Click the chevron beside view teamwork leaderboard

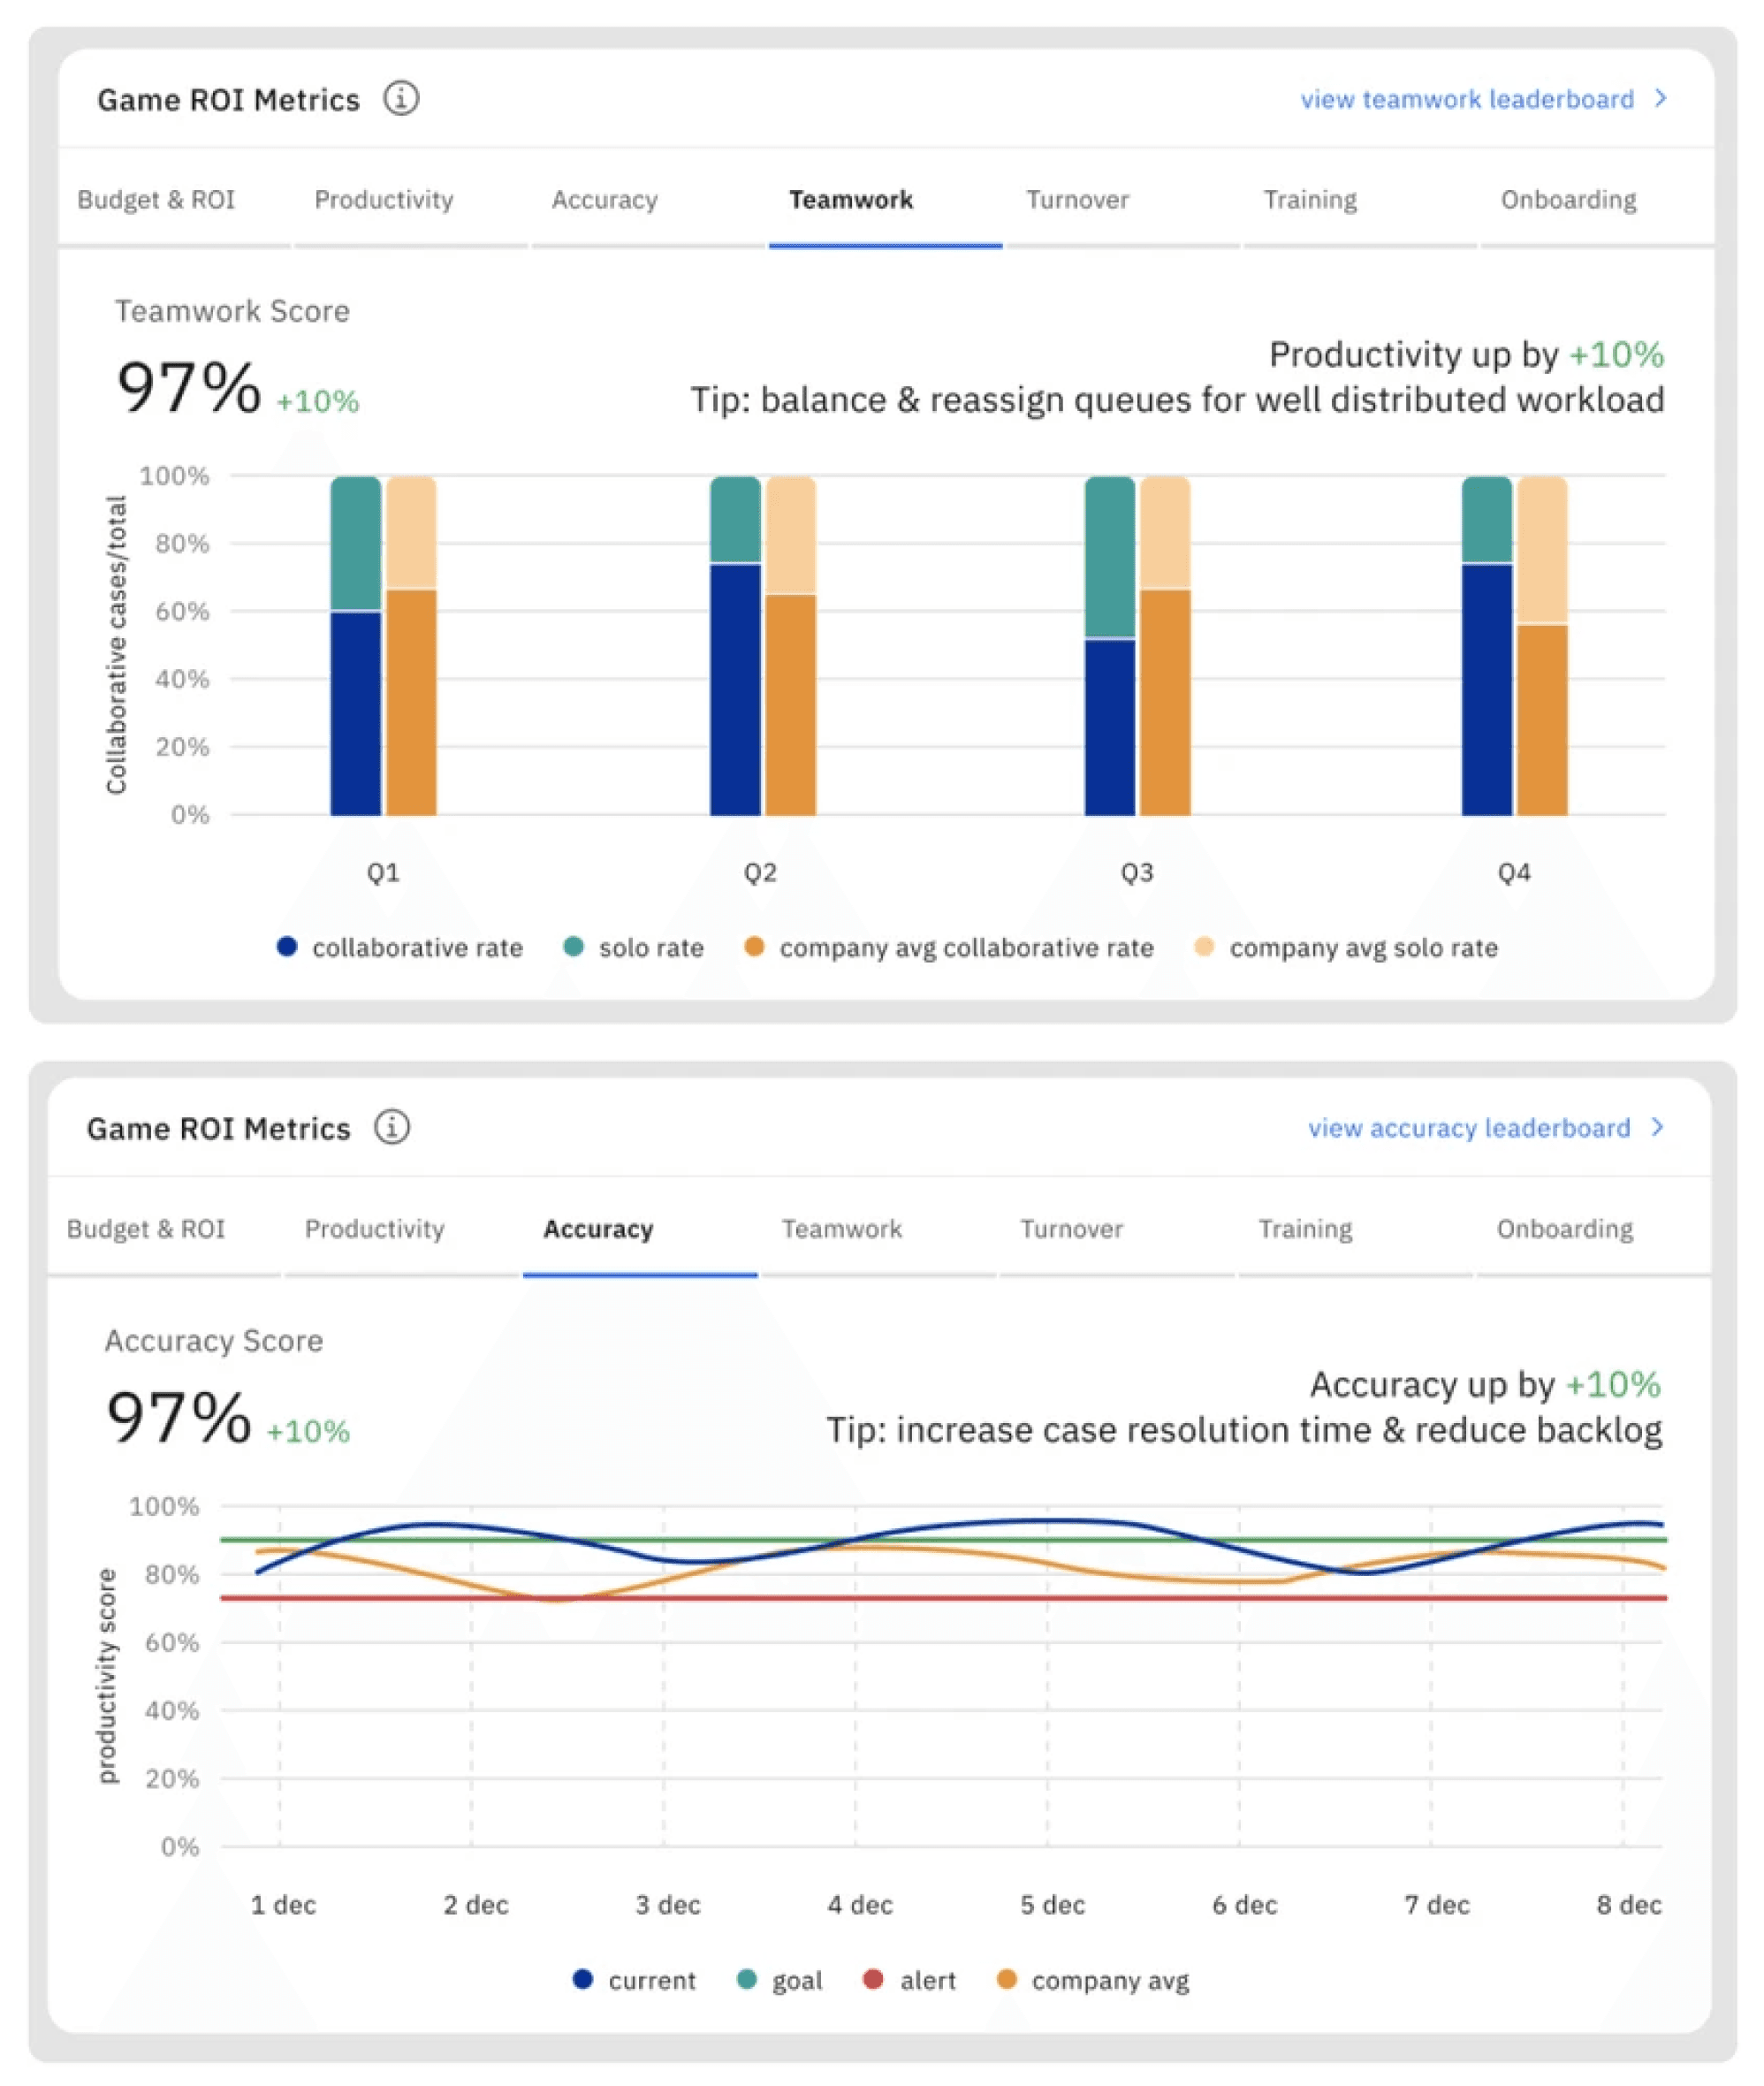[1661, 98]
